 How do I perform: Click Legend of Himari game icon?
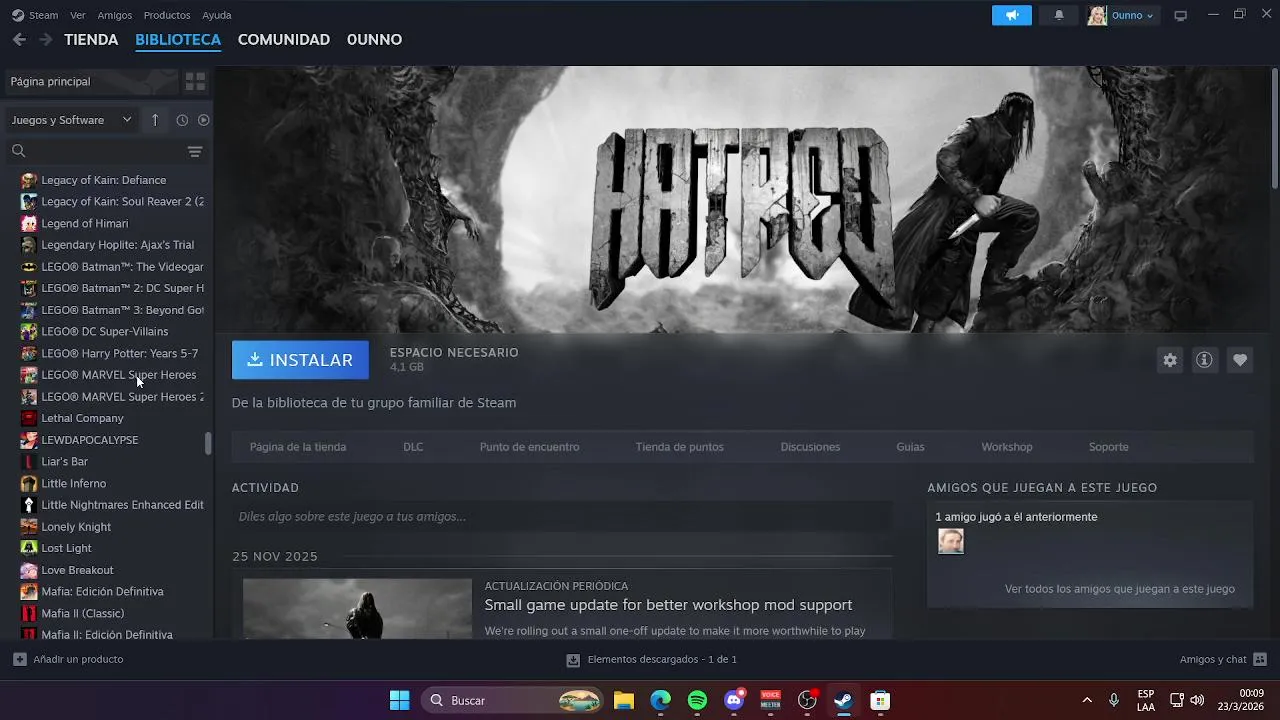[29, 223]
